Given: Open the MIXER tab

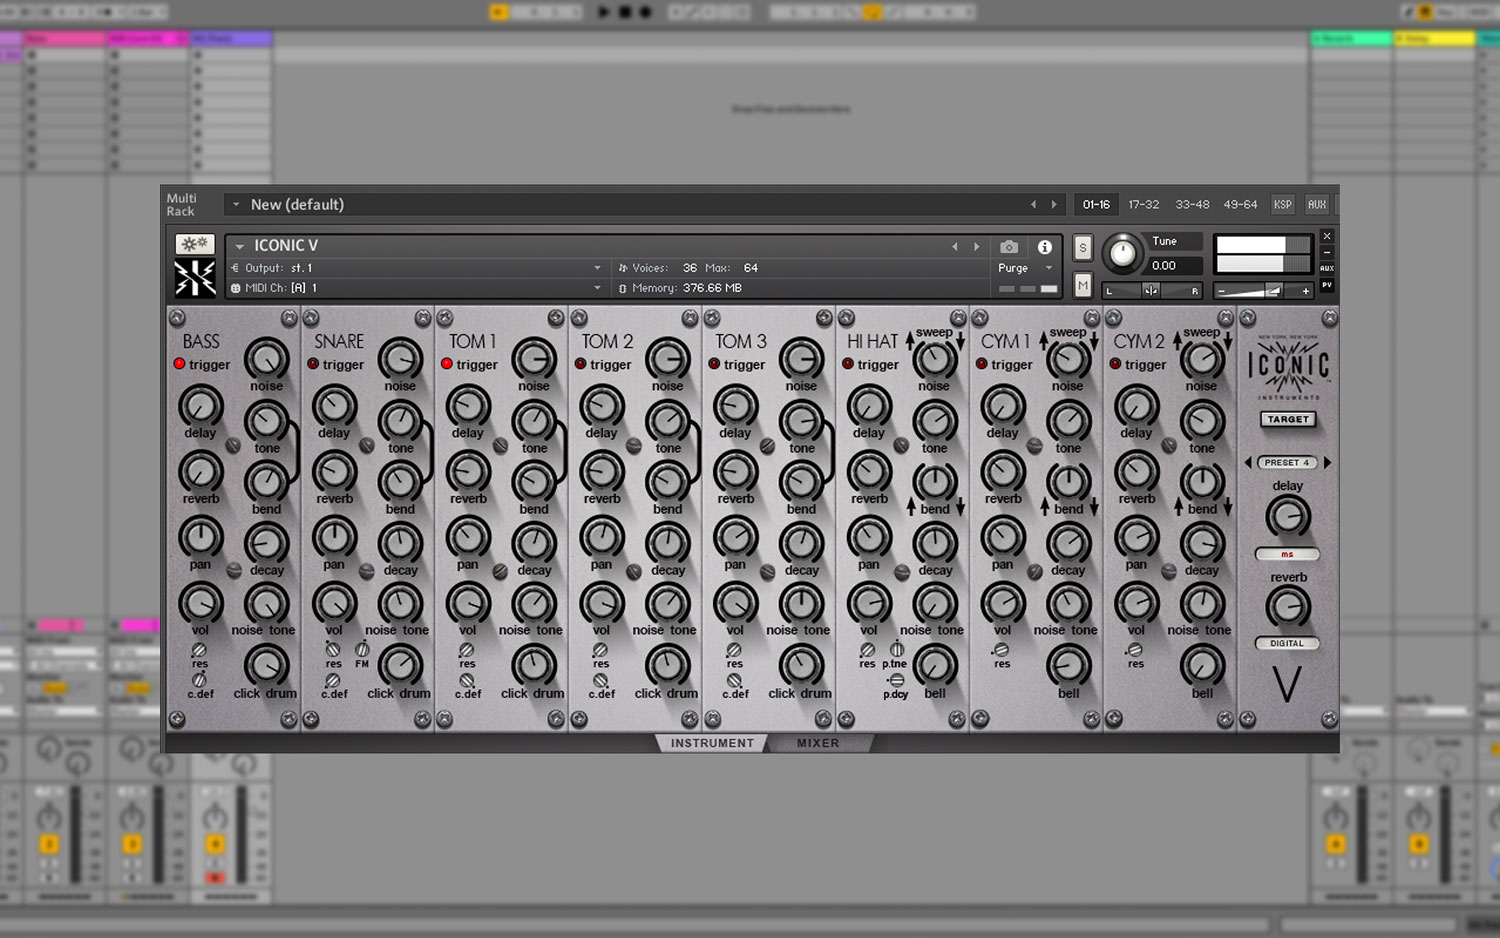Looking at the screenshot, I should coord(818,743).
